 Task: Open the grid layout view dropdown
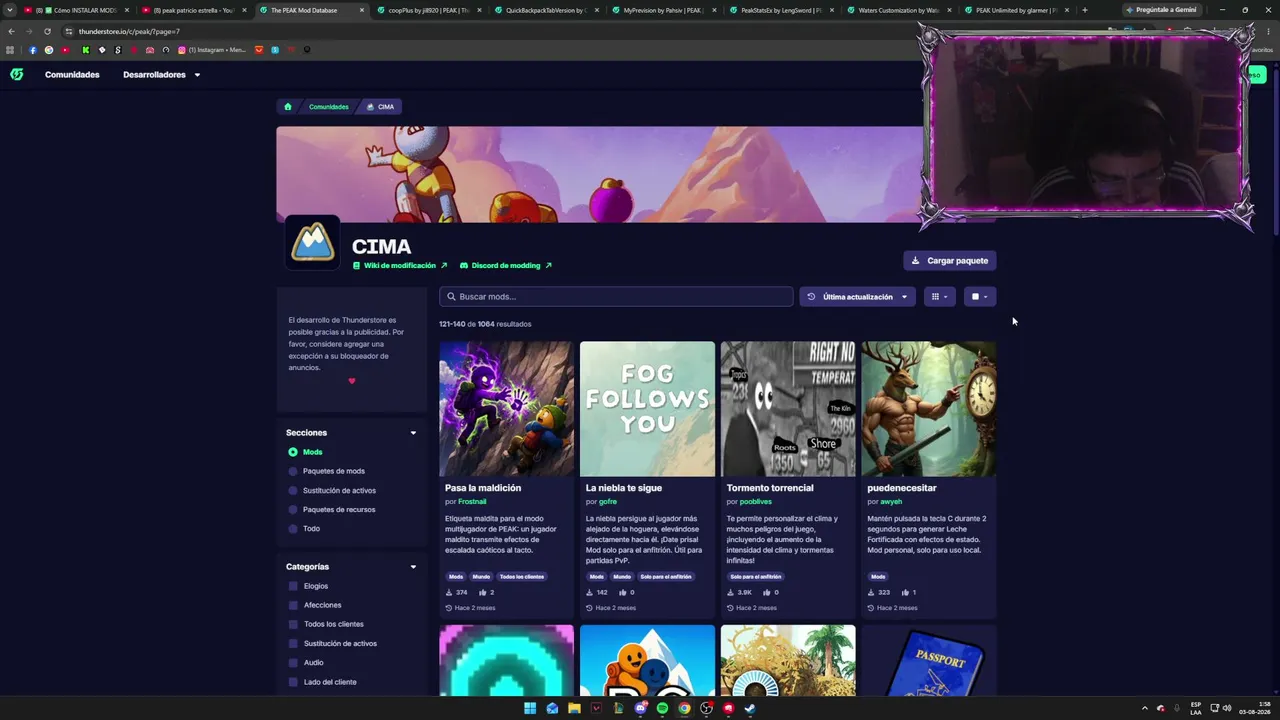[939, 297]
